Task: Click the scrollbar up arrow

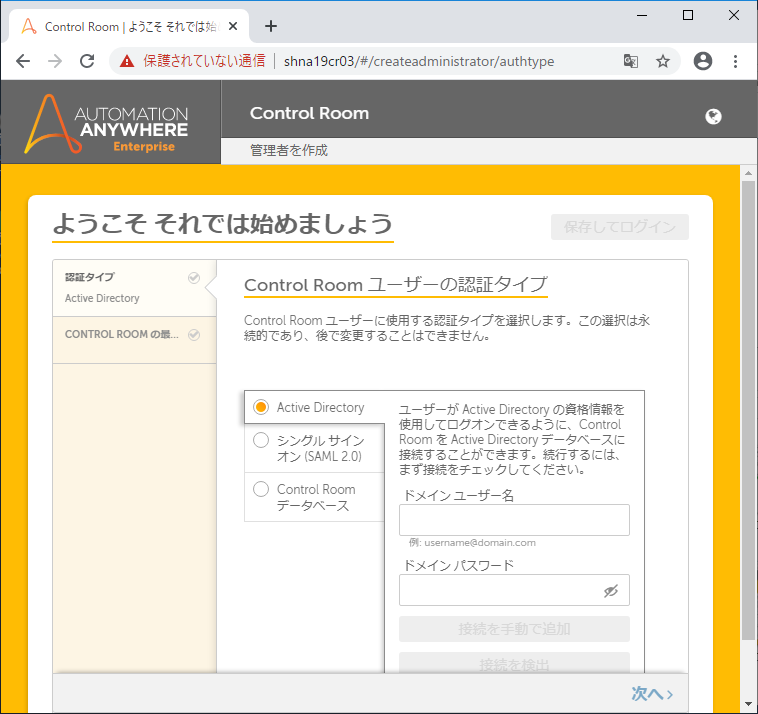Action: coord(748,173)
